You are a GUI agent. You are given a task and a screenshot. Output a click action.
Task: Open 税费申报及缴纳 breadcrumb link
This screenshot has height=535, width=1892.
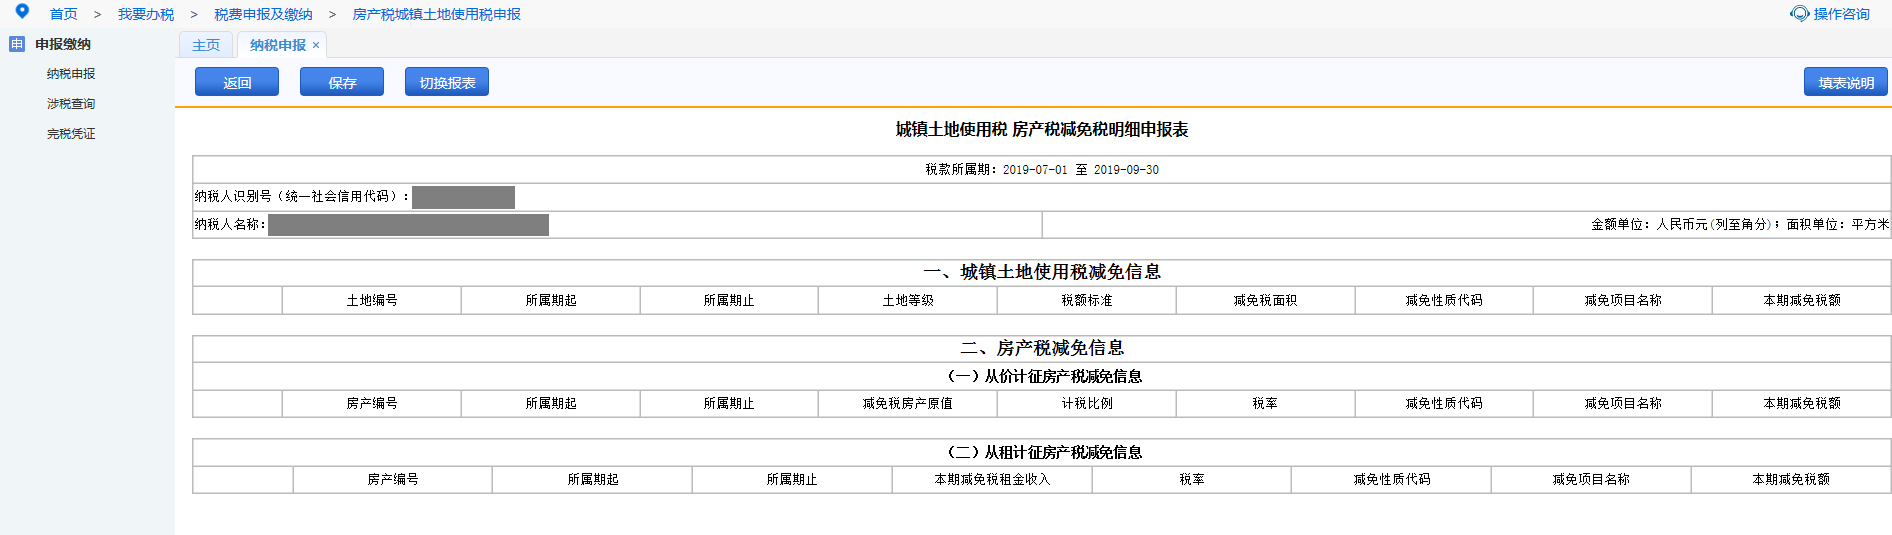click(x=263, y=14)
